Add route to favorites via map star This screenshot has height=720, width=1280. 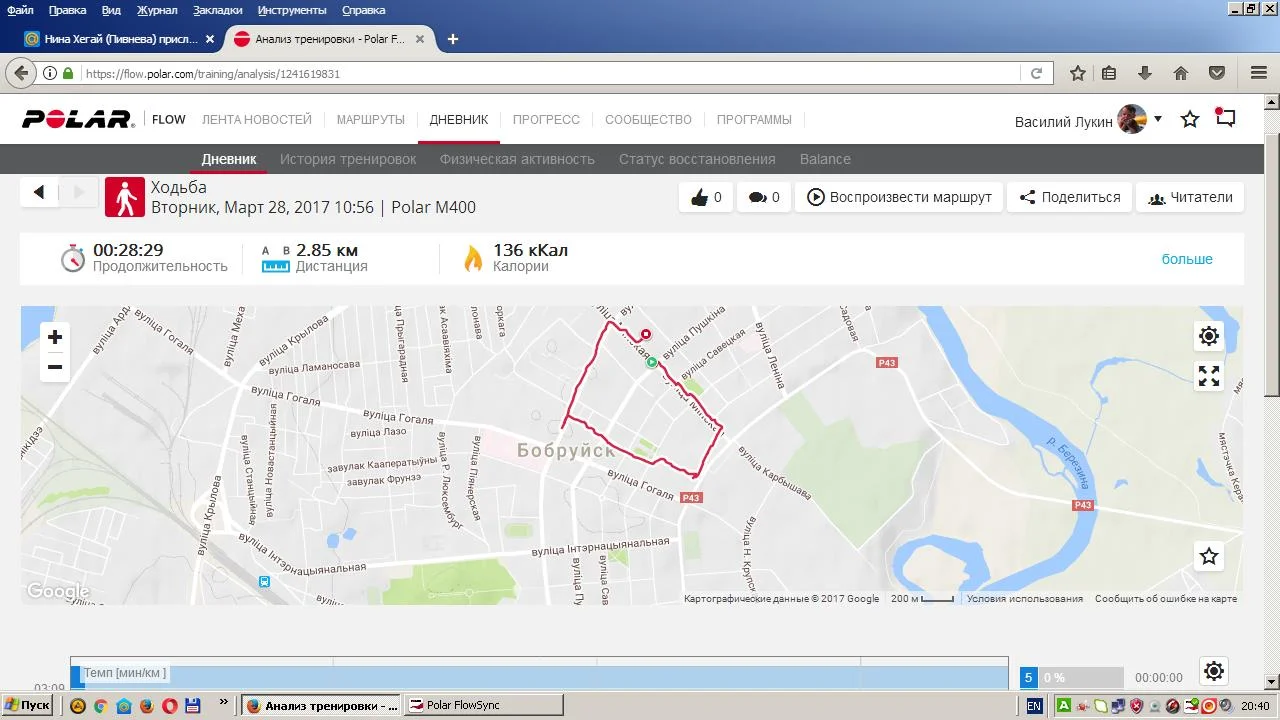(x=1209, y=556)
